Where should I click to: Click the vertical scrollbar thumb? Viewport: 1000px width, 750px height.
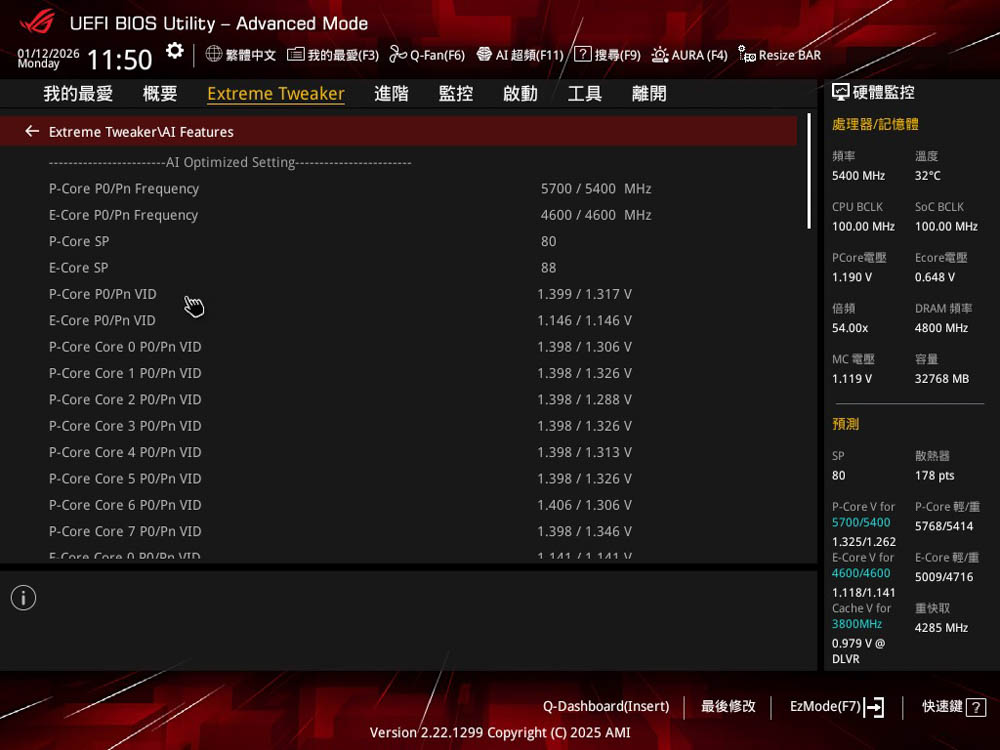pos(809,172)
